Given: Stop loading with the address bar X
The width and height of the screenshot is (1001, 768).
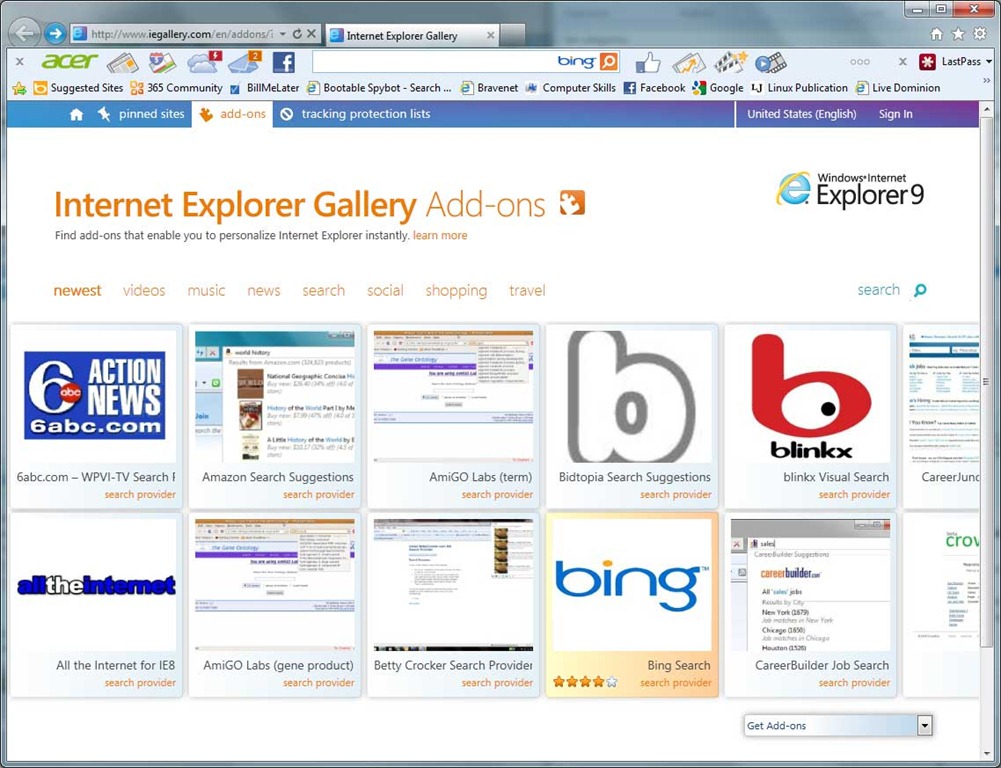Looking at the screenshot, I should (x=312, y=34).
